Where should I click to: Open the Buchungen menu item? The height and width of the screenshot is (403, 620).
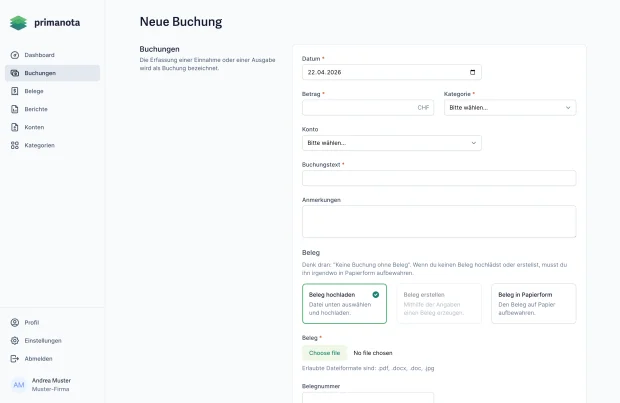[52, 73]
